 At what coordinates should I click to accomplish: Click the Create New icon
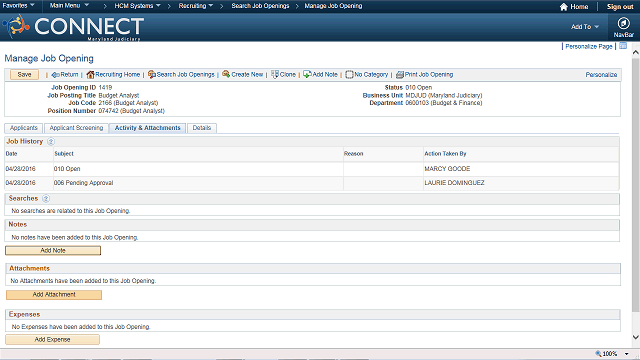point(226,74)
